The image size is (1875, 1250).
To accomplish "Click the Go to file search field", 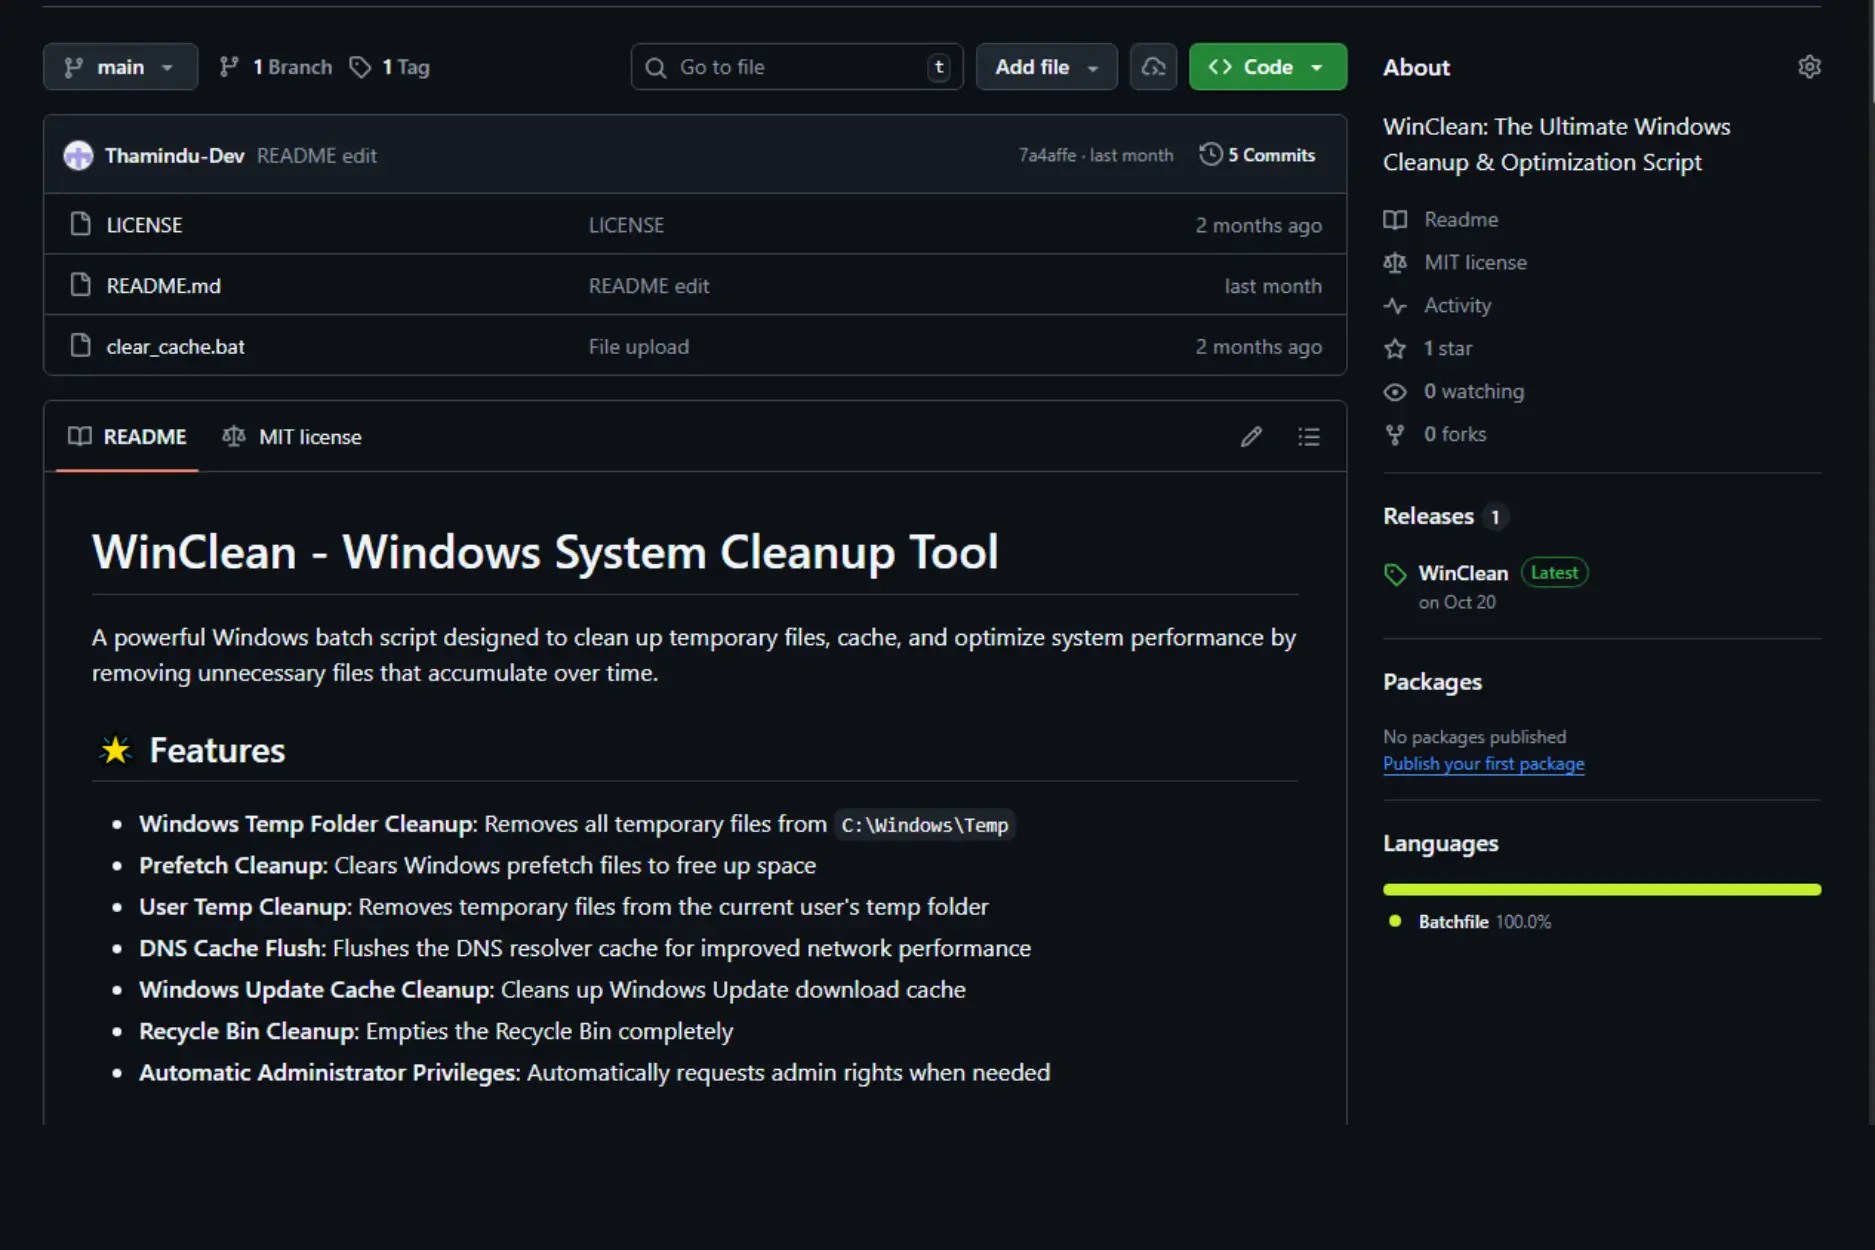I will [795, 66].
